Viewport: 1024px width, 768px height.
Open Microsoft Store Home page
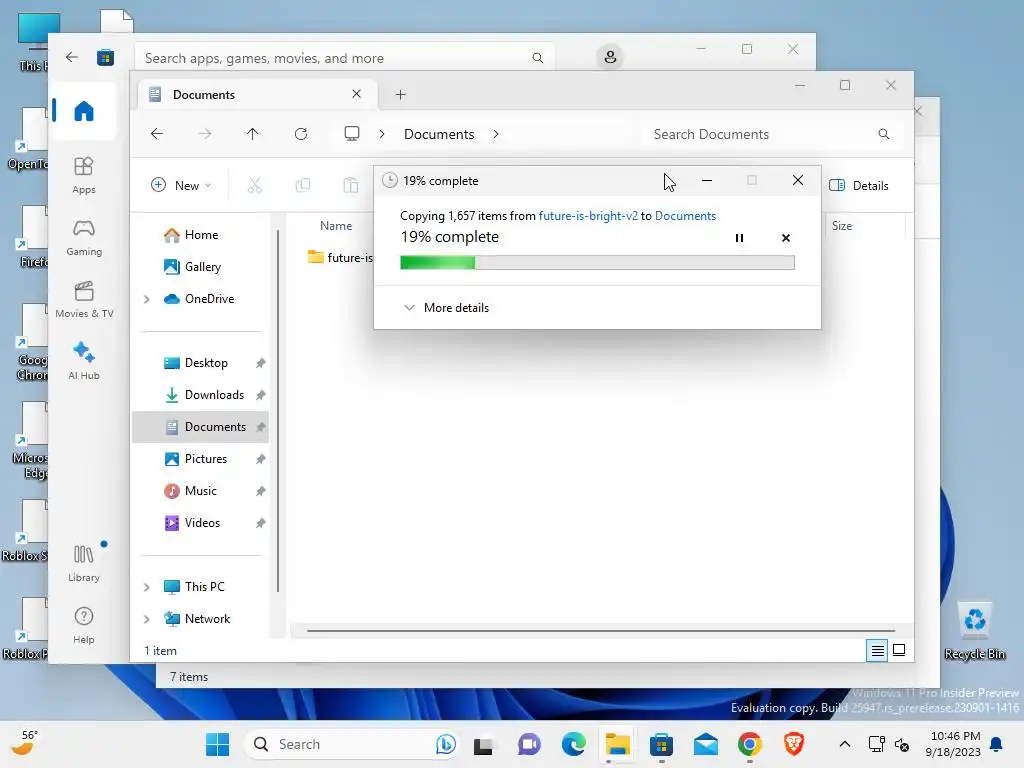84,111
